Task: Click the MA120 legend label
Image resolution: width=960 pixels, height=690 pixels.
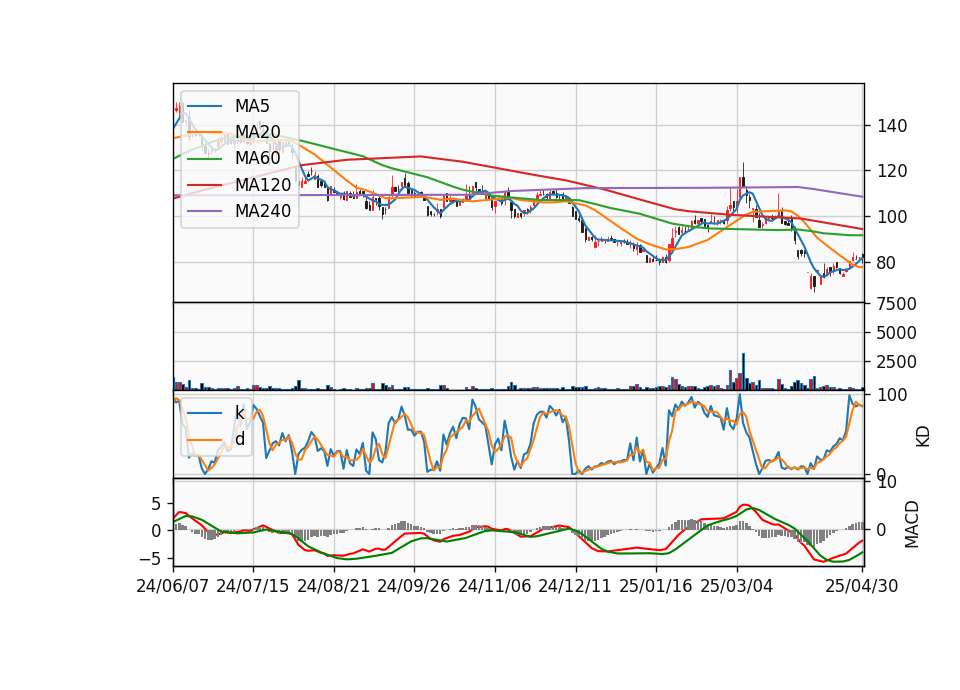Action: point(263,185)
